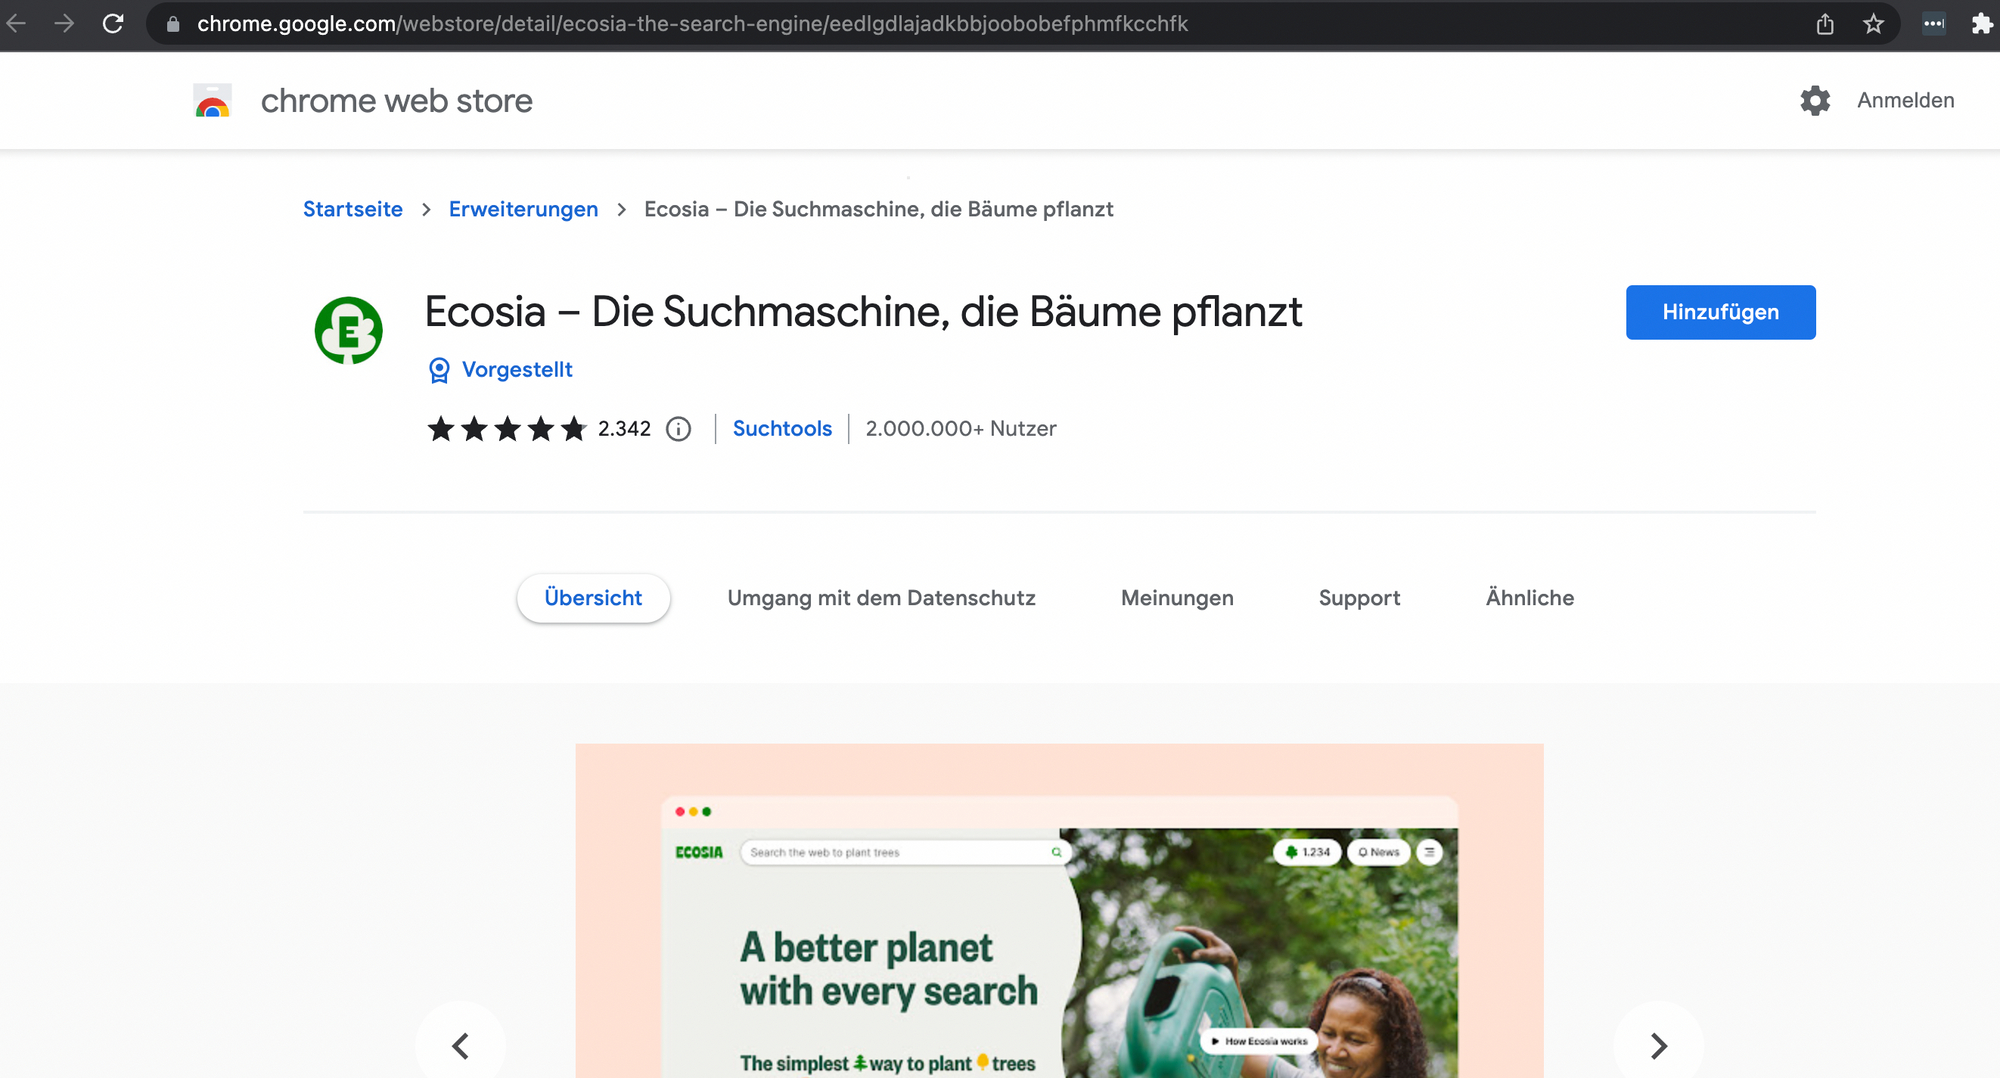Click the 2.342 ratings count
The image size is (2000, 1078).
pos(624,429)
